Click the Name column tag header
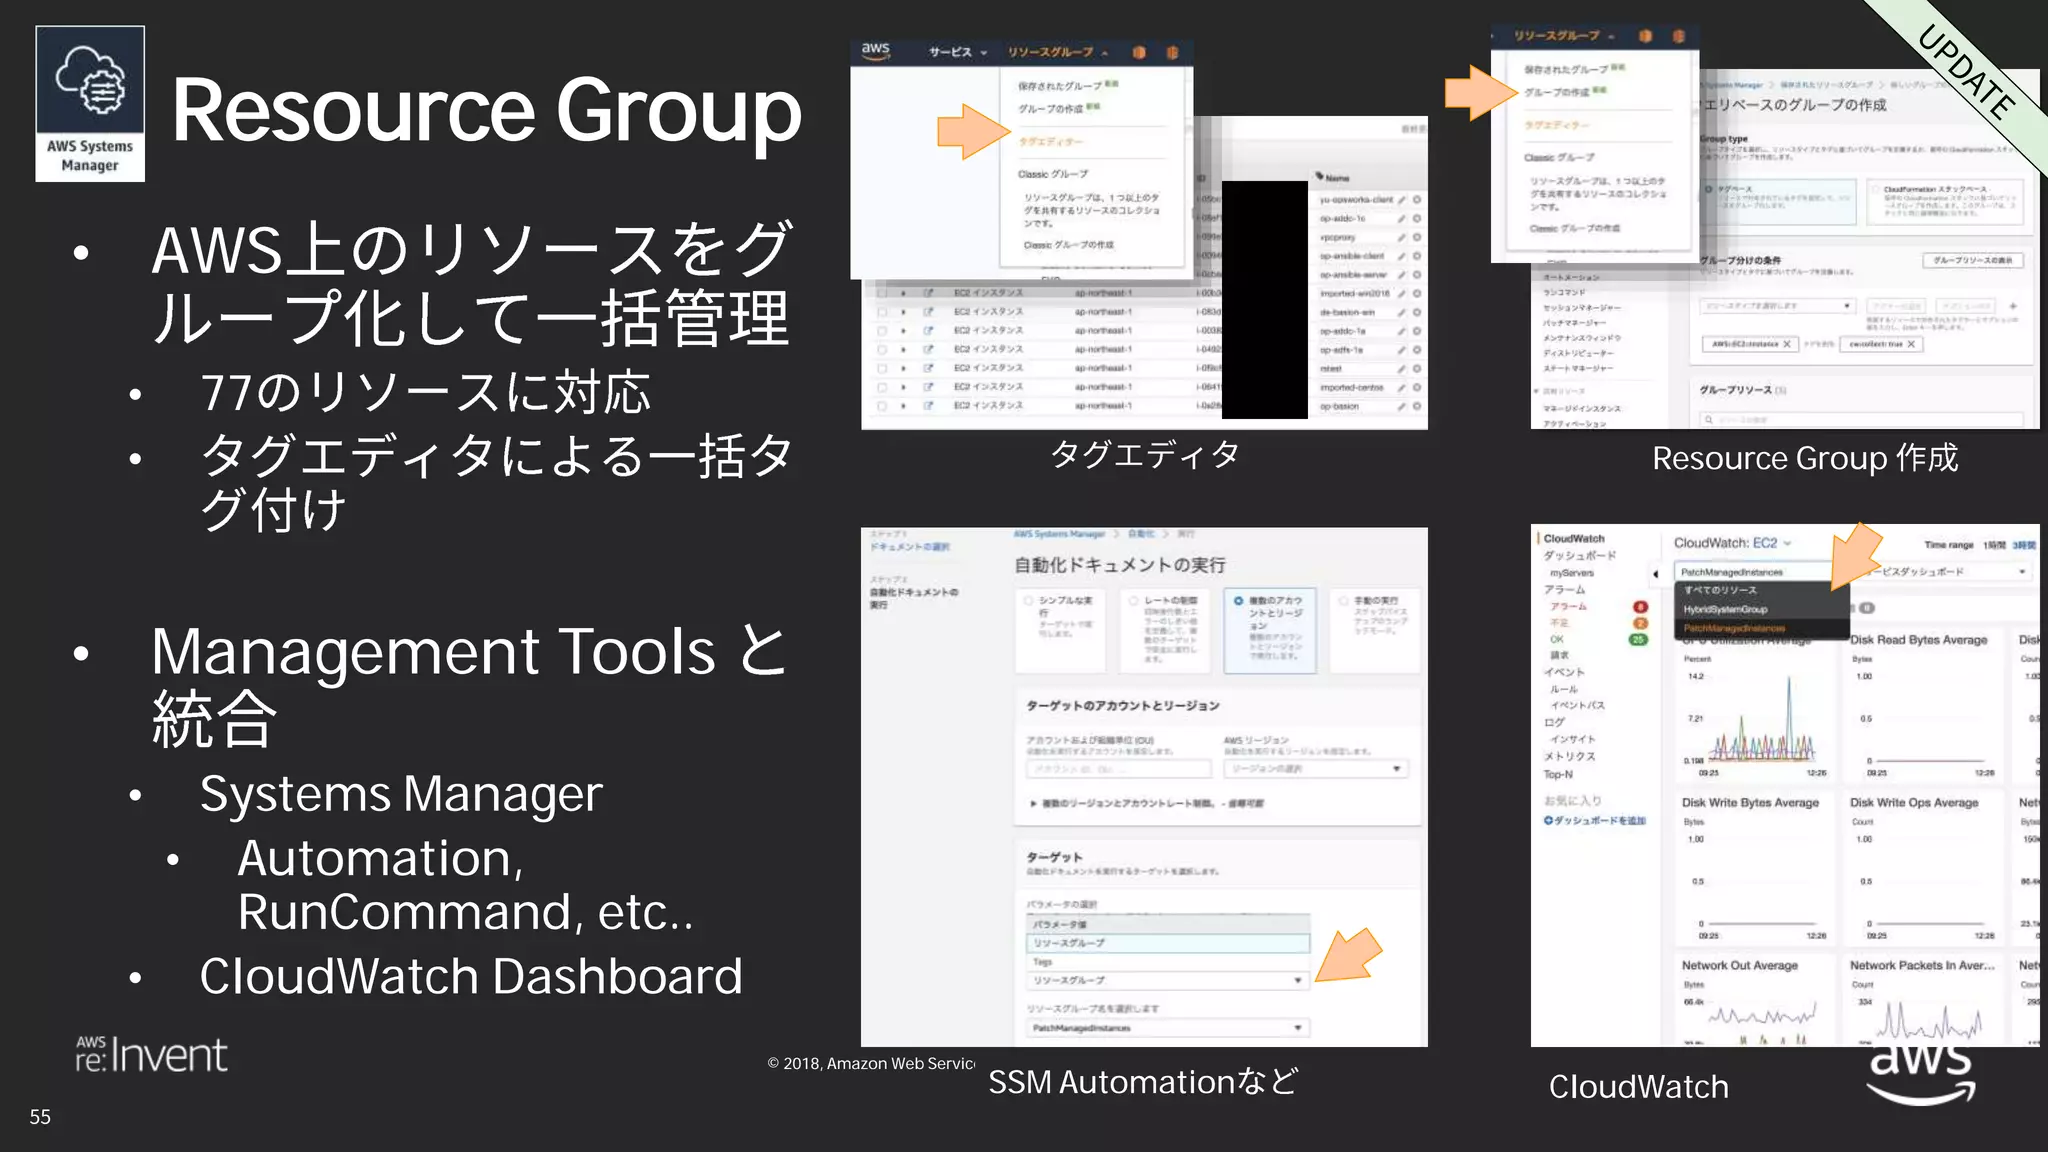Image resolution: width=2048 pixels, height=1152 pixels. (x=1332, y=177)
